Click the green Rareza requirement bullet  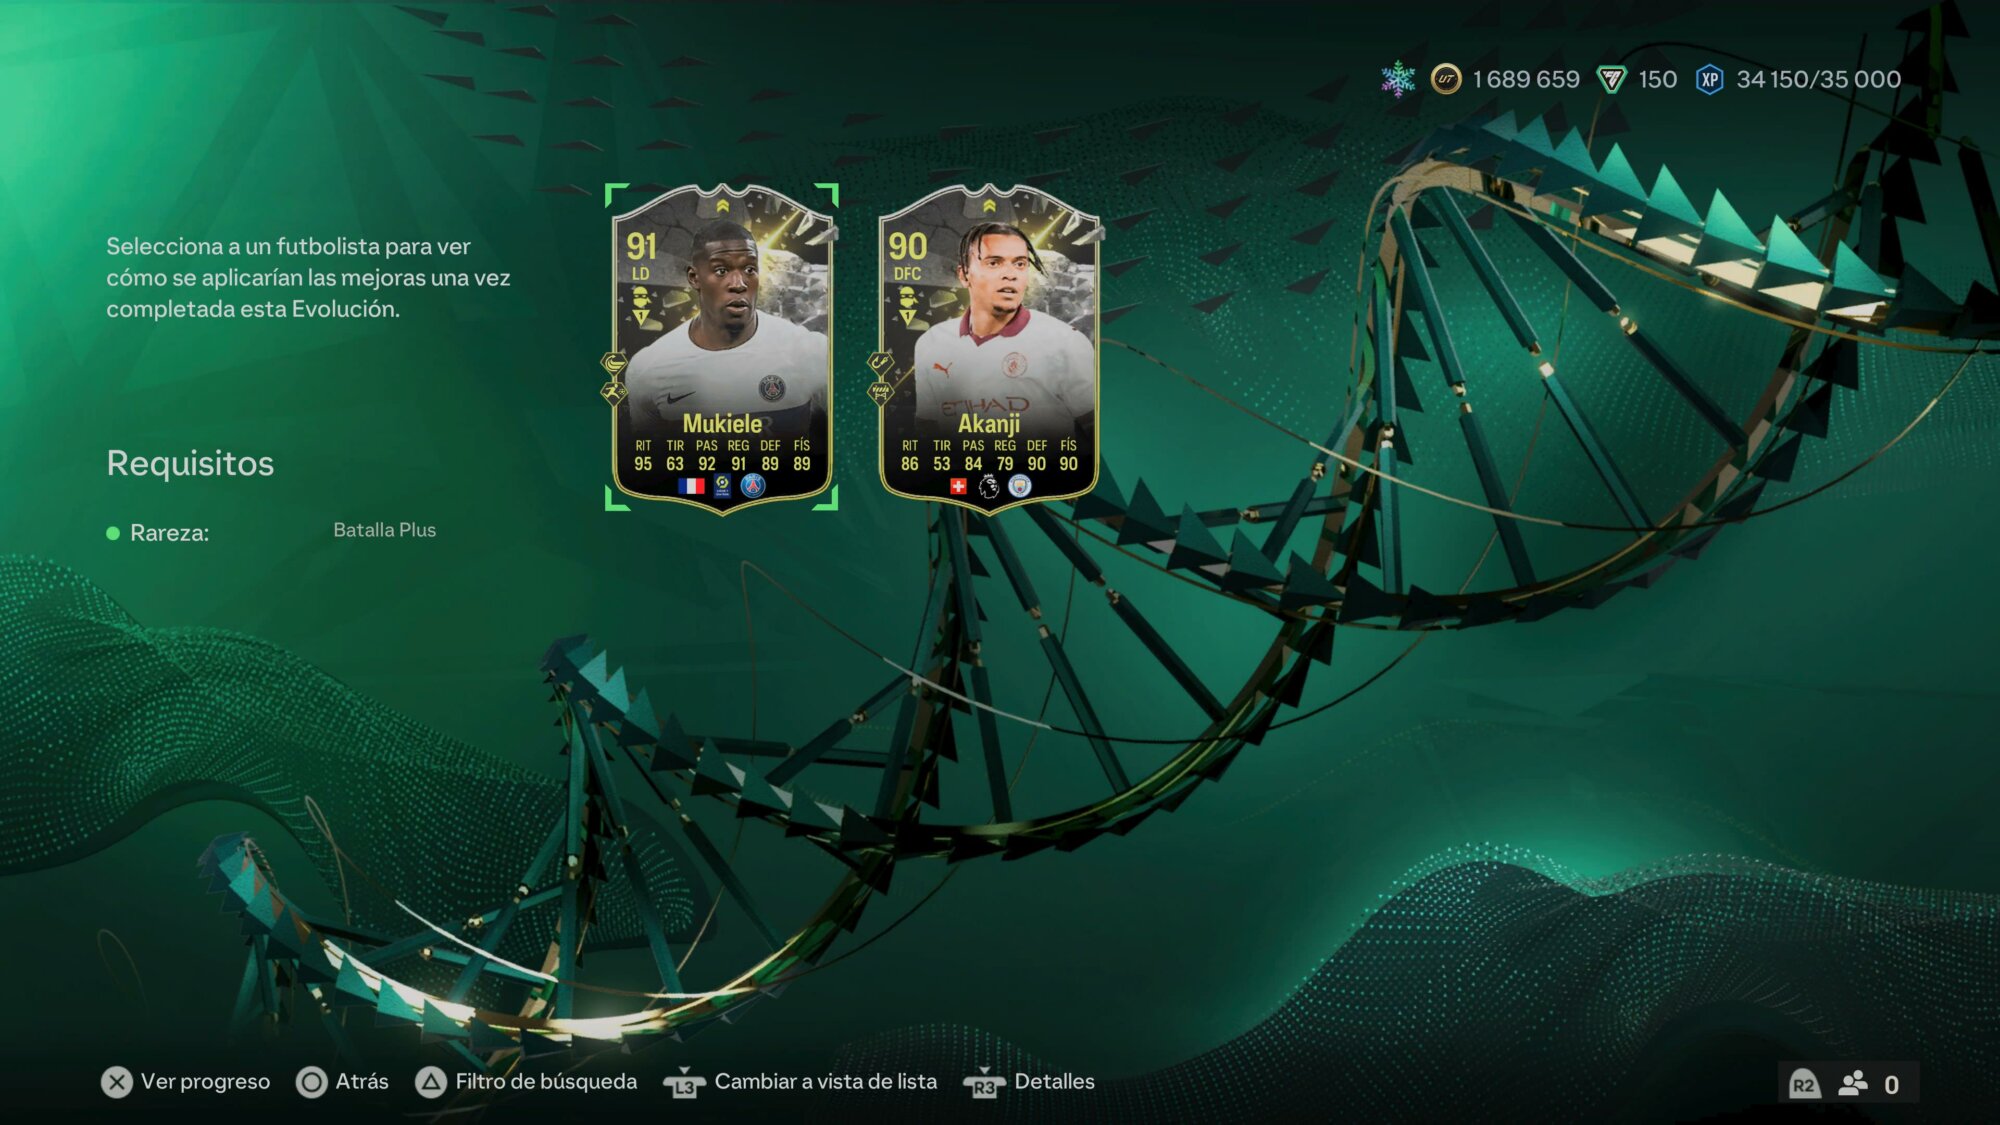tap(113, 534)
